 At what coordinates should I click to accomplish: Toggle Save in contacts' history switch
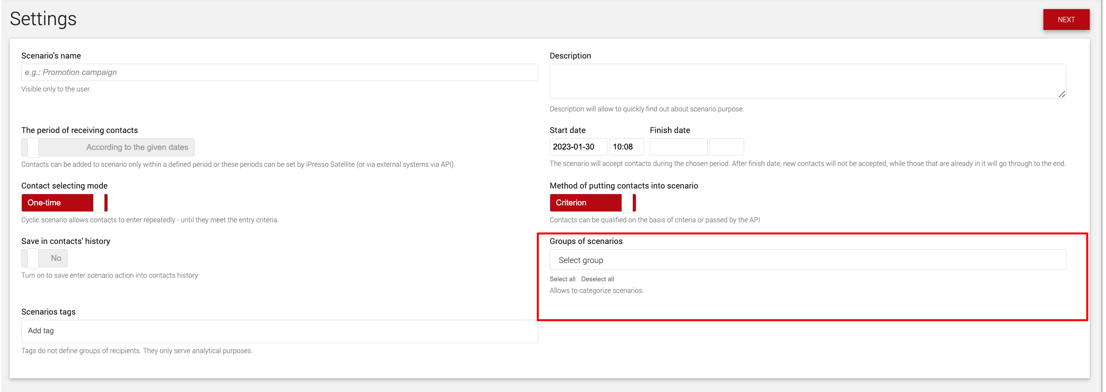(x=44, y=258)
